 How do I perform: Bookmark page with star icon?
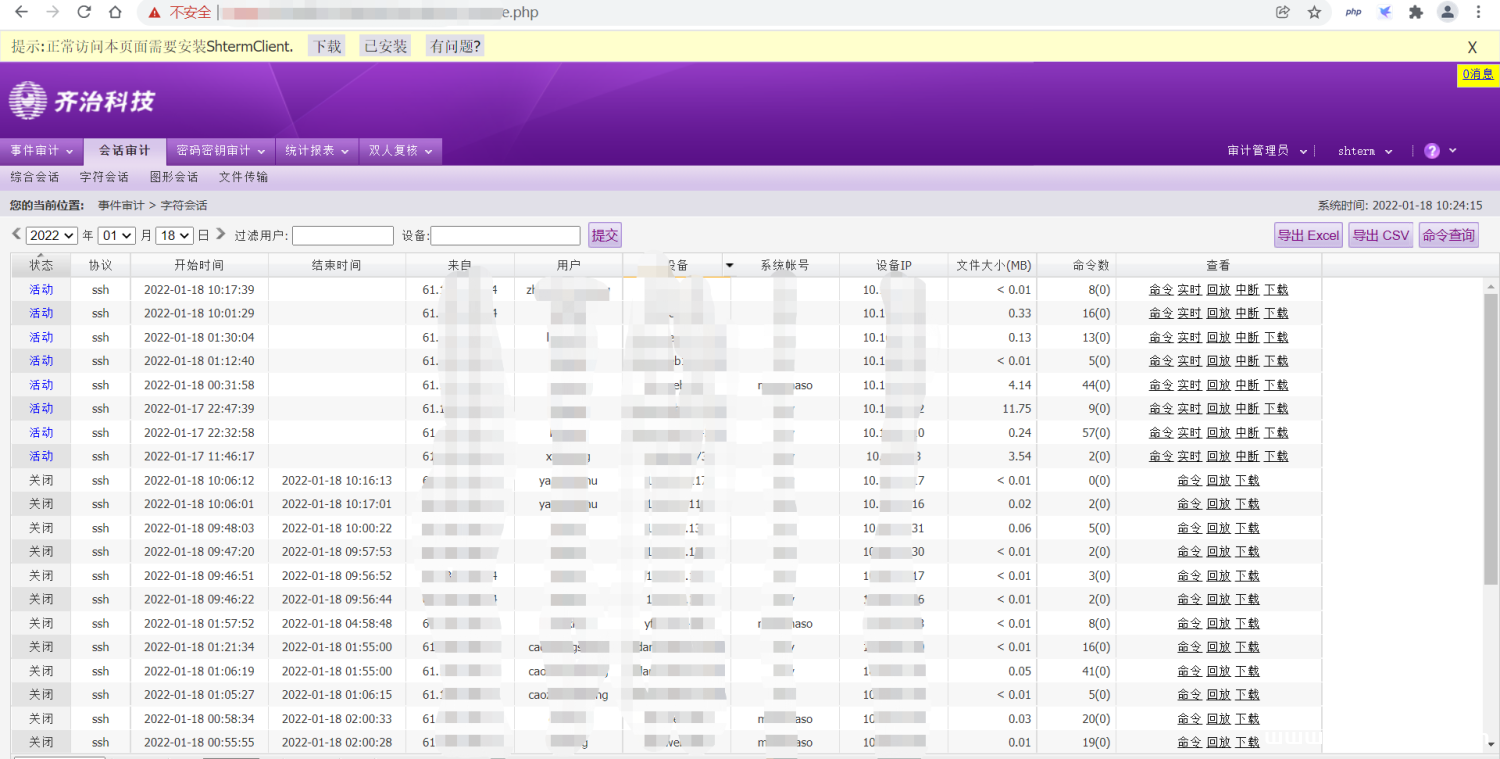click(1314, 12)
